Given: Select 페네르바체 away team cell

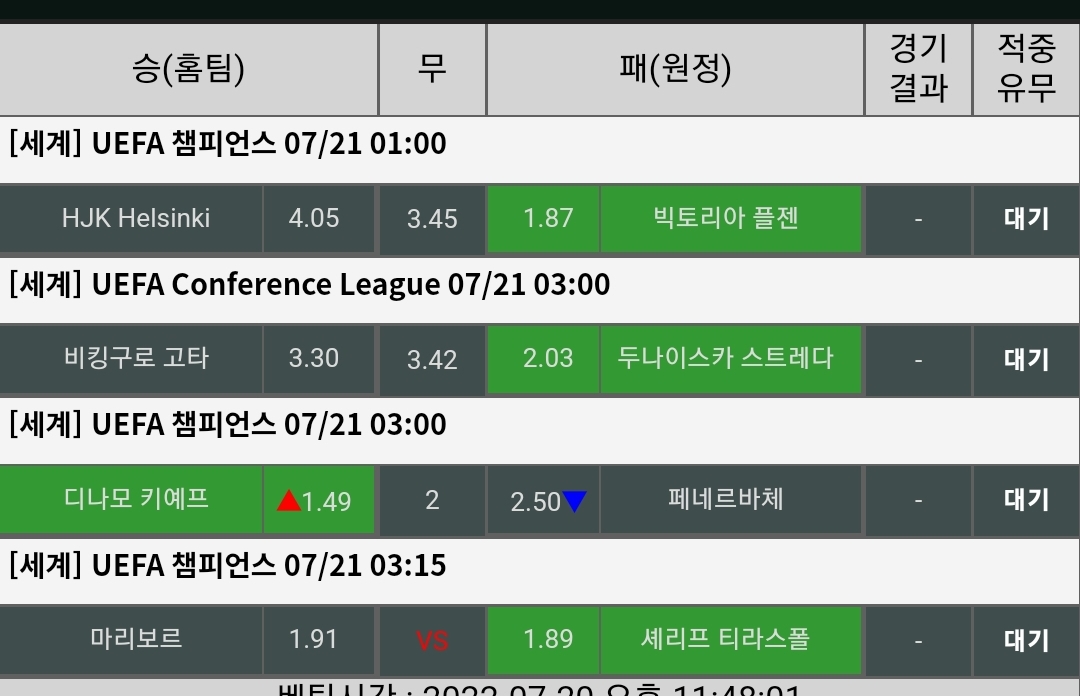Looking at the screenshot, I should pos(726,499).
